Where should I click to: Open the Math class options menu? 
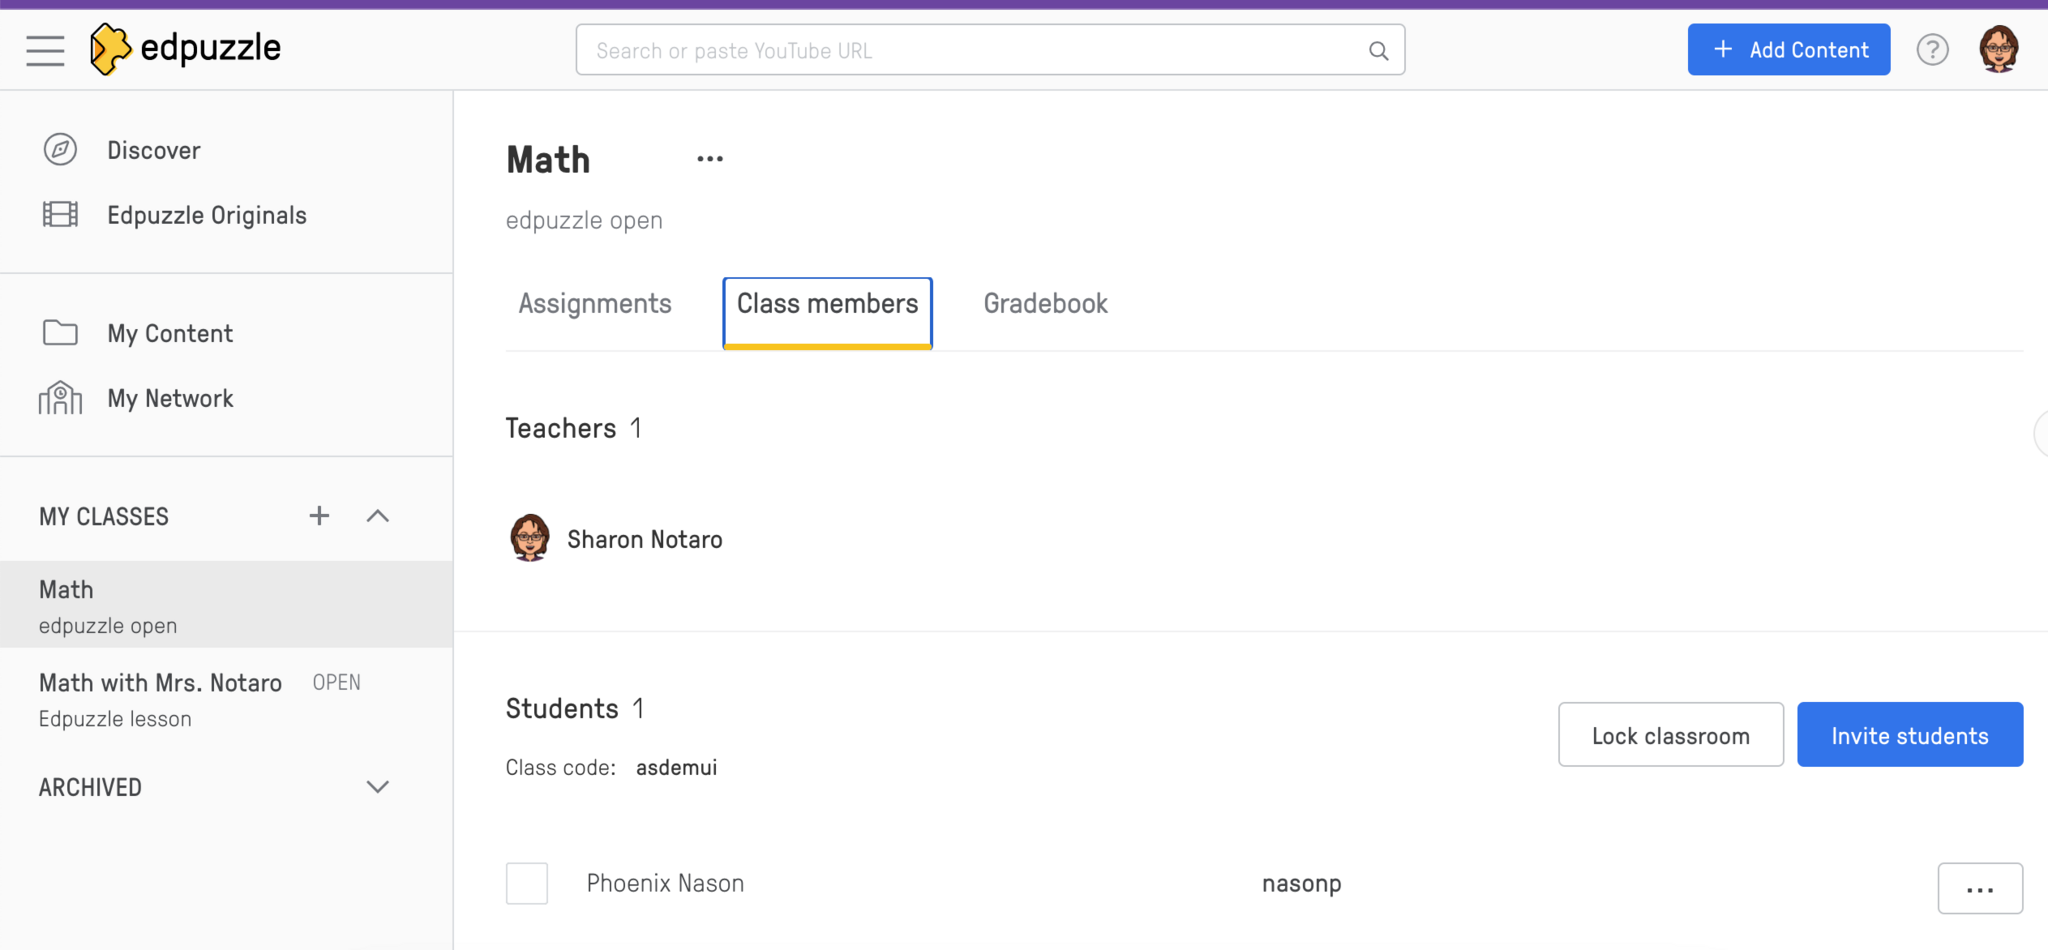coord(710,159)
